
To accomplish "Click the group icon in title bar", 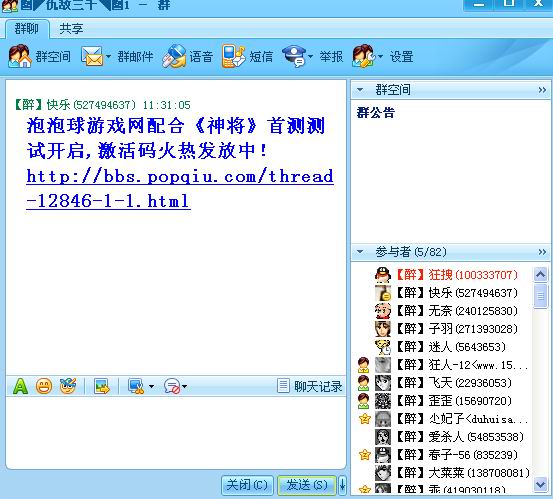I will click(x=10, y=6).
